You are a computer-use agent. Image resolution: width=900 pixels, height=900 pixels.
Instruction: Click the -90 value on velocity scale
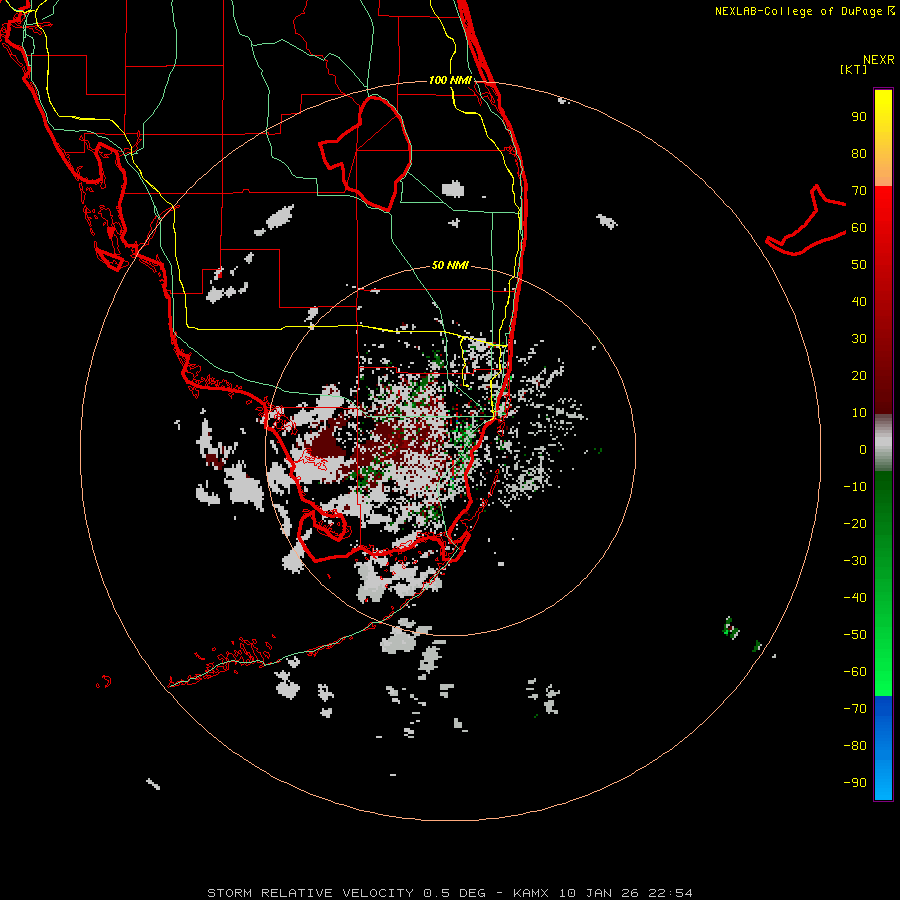click(855, 783)
